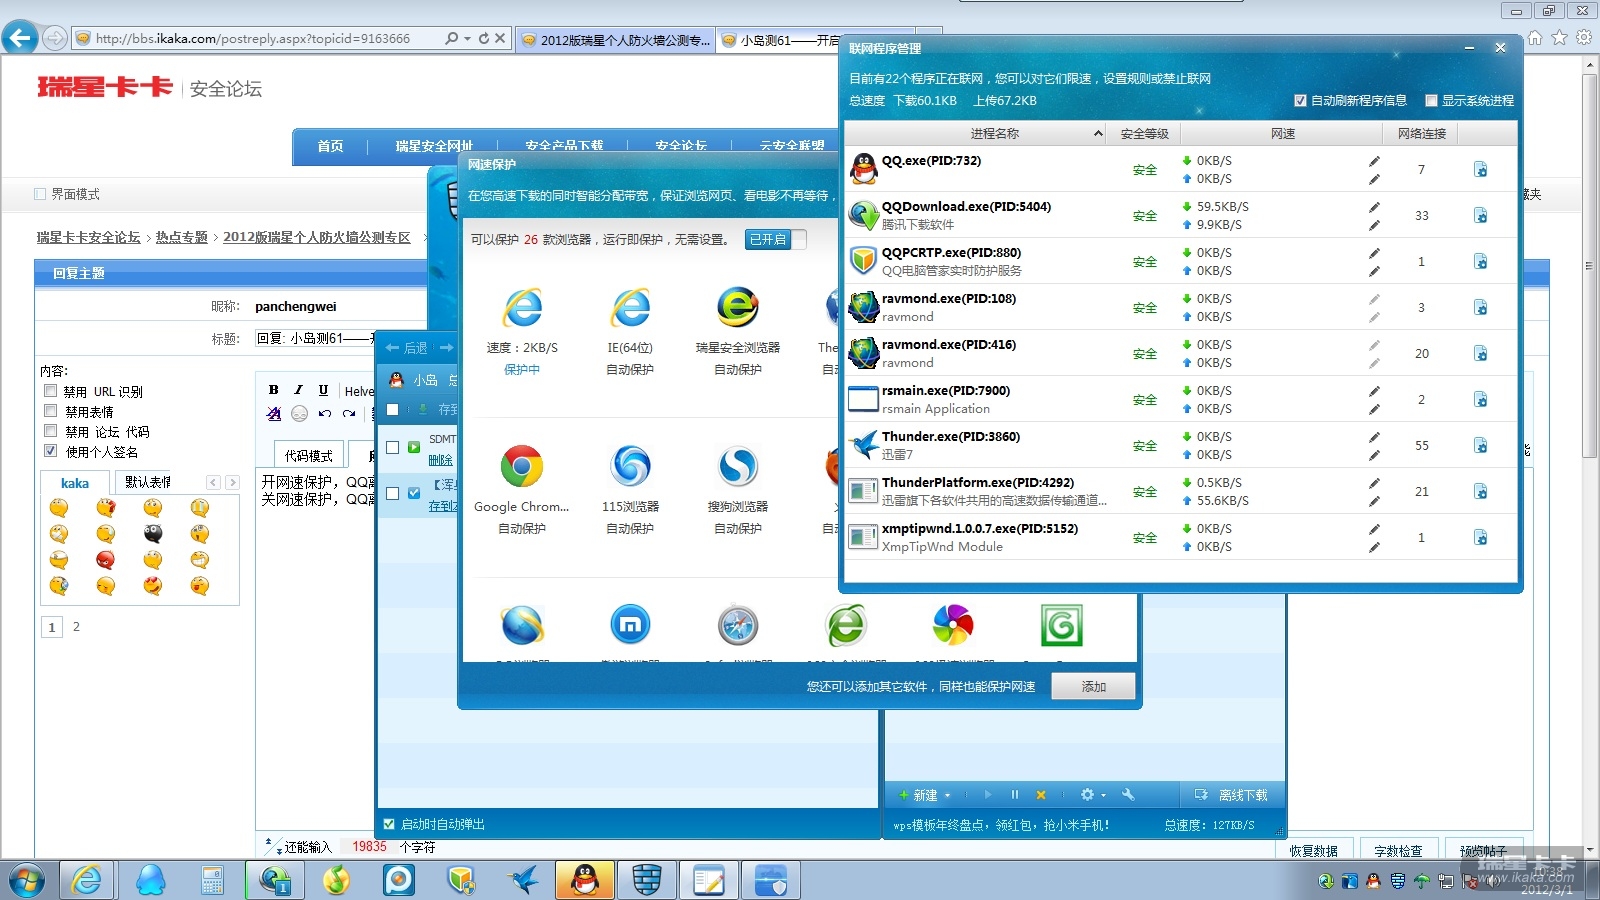Select the colorful pinwheel browser icon
Image resolution: width=1600 pixels, height=900 pixels.
(953, 626)
